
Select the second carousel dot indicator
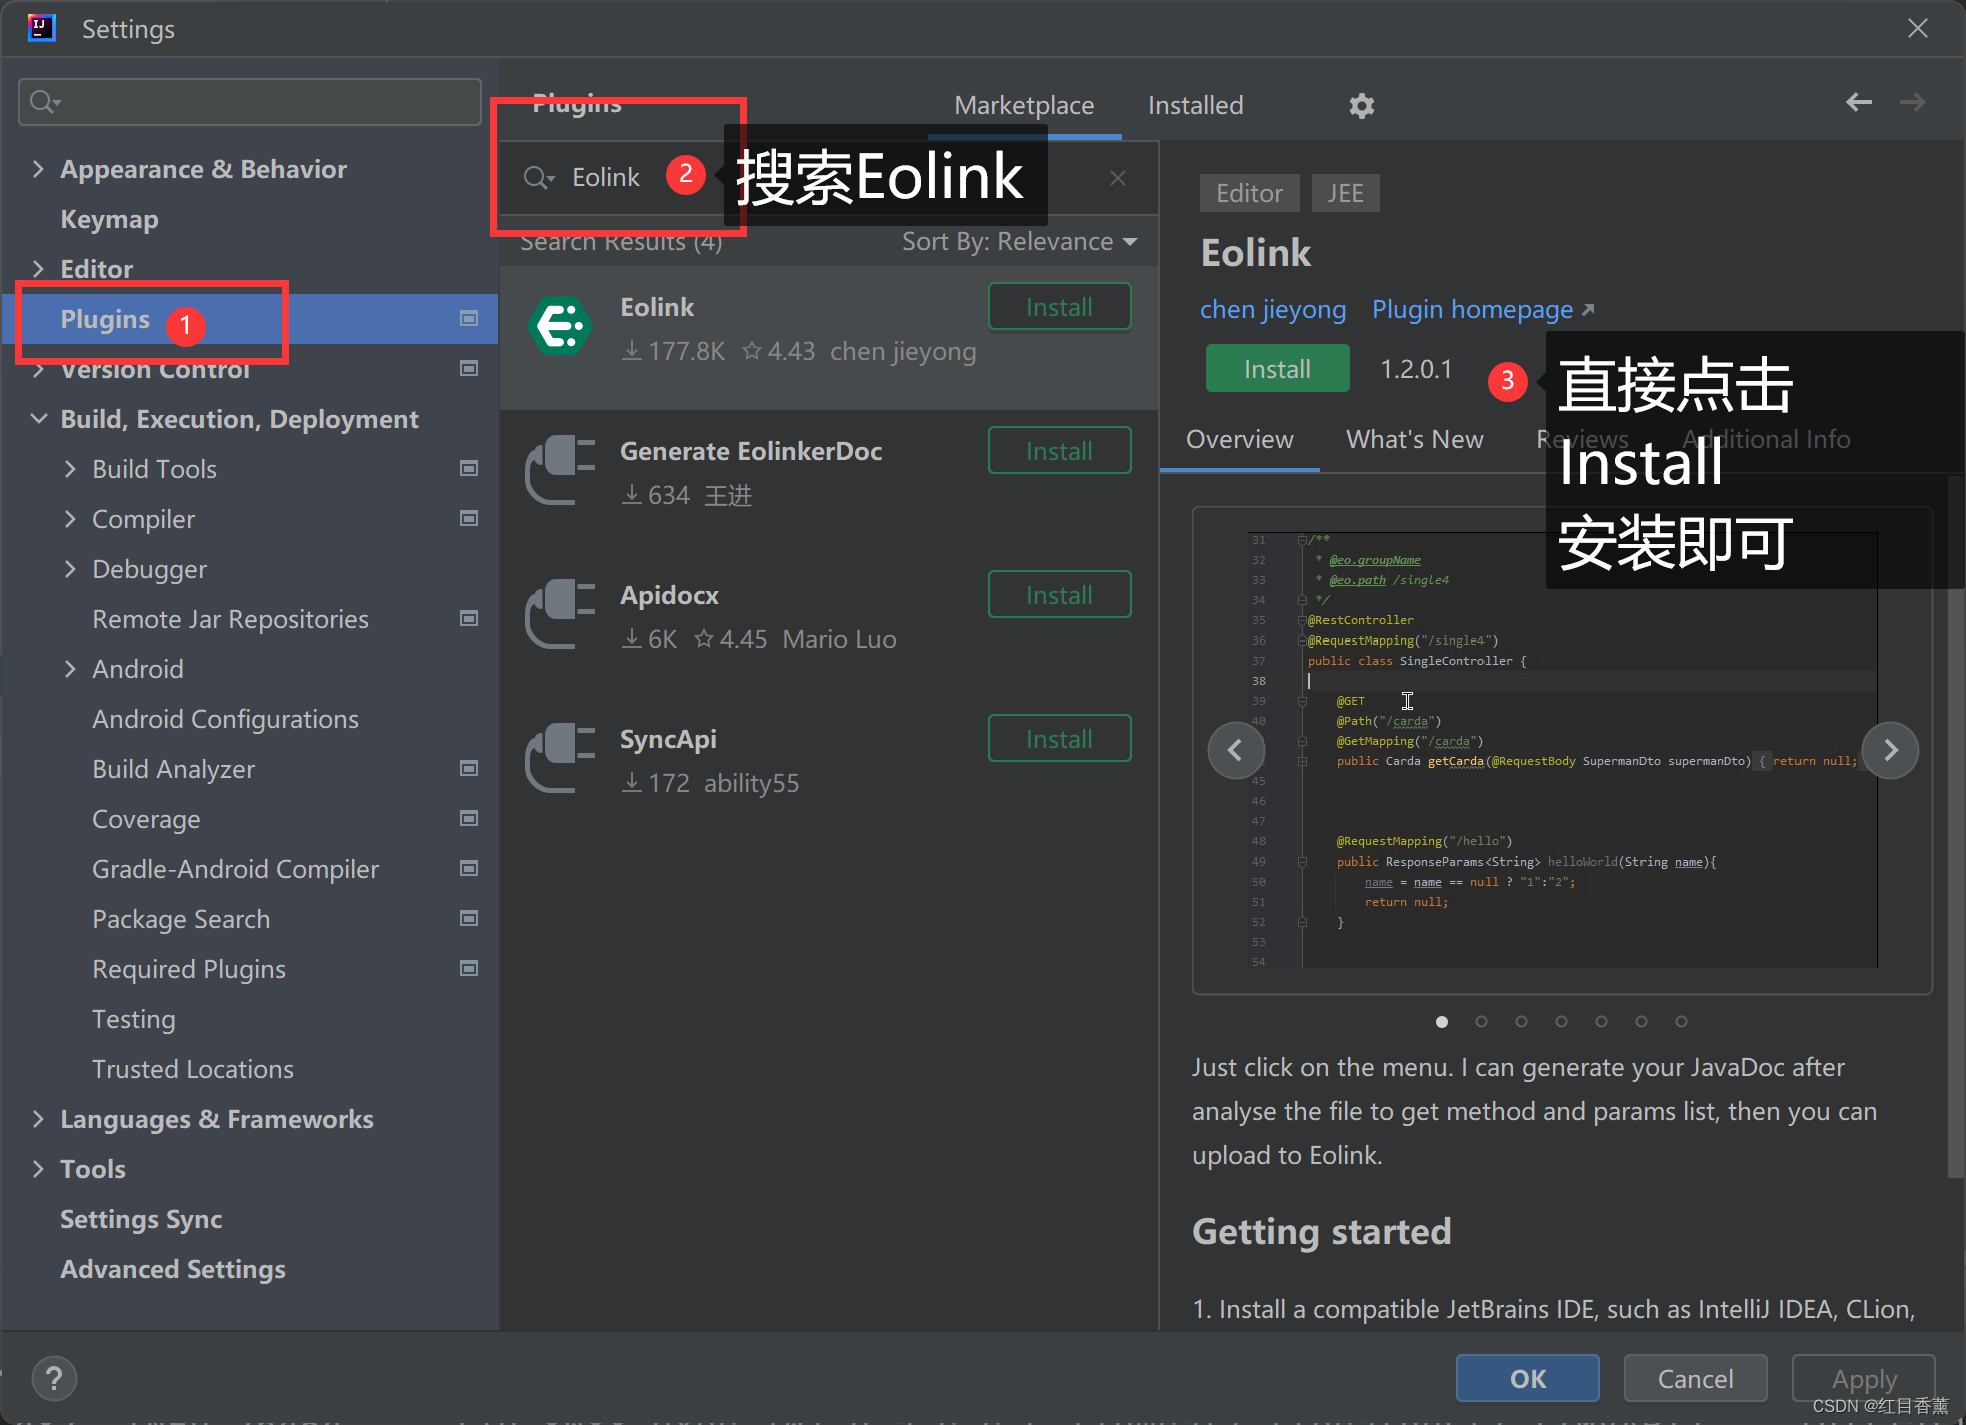click(x=1481, y=1021)
